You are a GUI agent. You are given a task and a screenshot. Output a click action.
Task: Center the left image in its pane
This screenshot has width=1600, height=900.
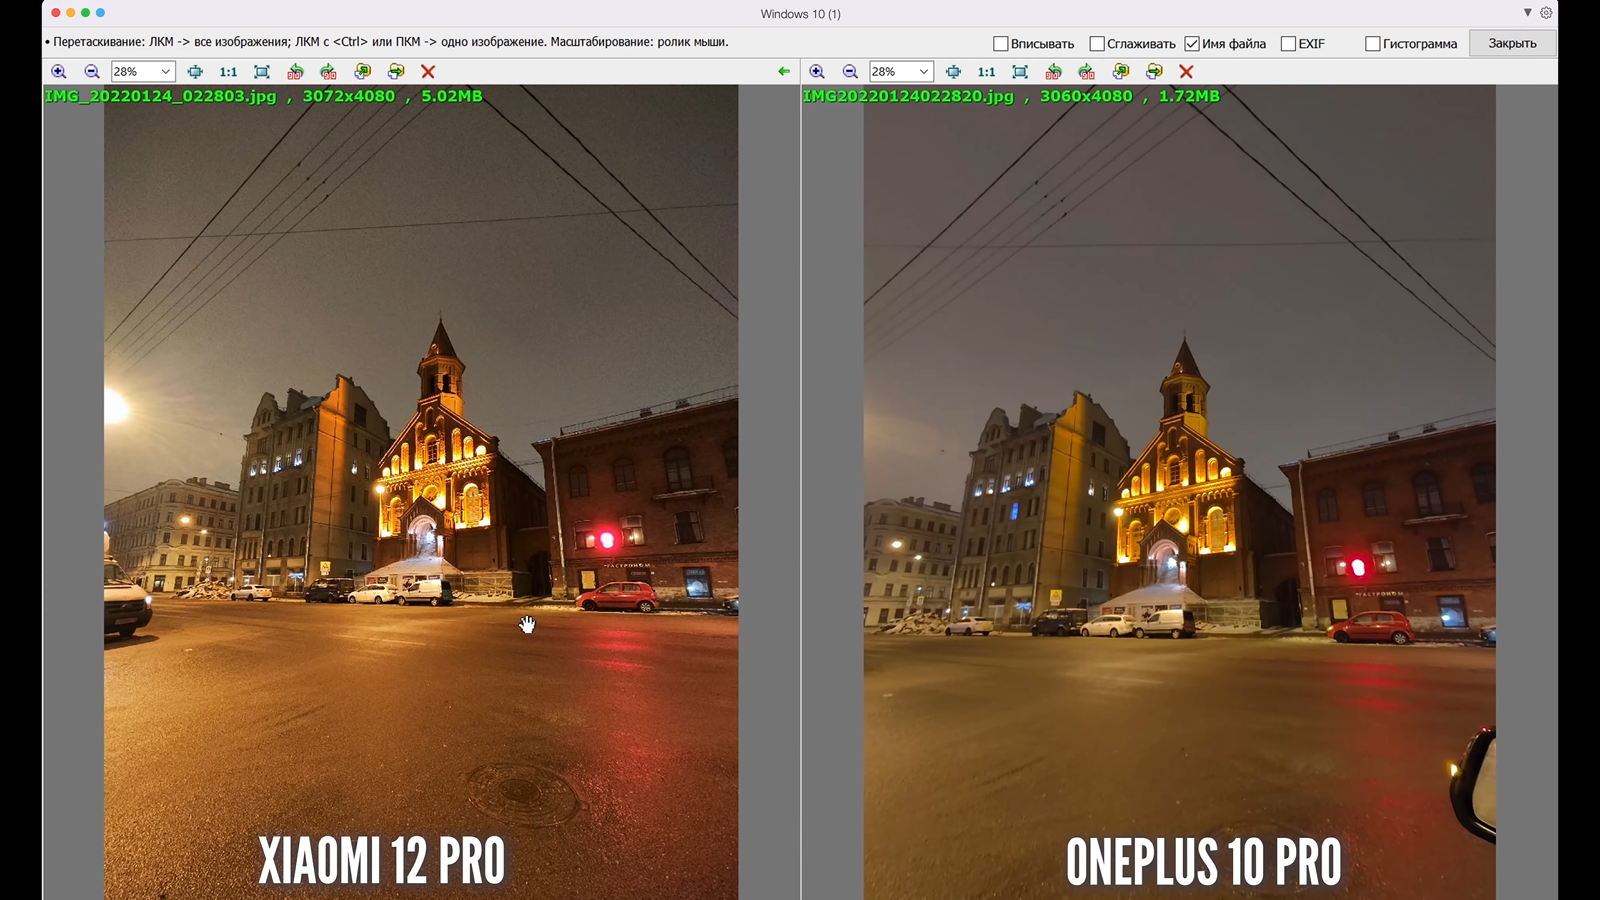(x=195, y=72)
